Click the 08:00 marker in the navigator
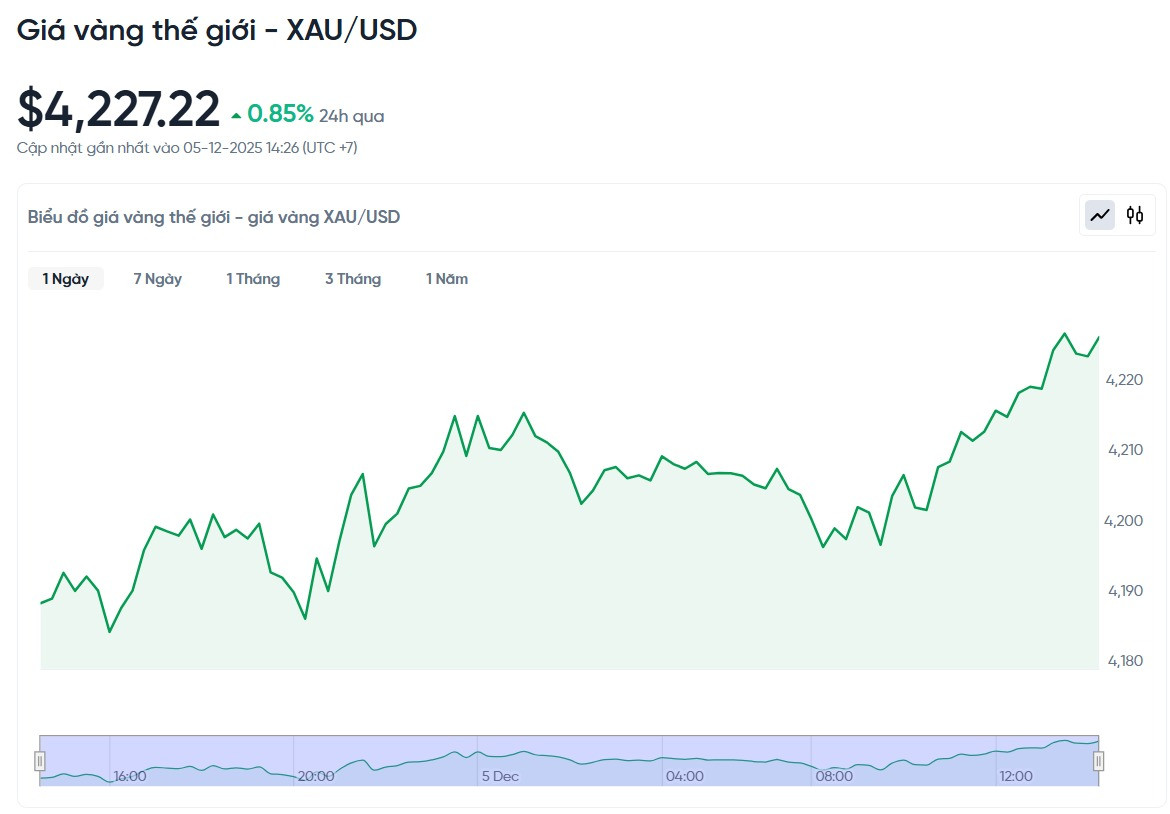 pyautogui.click(x=833, y=776)
